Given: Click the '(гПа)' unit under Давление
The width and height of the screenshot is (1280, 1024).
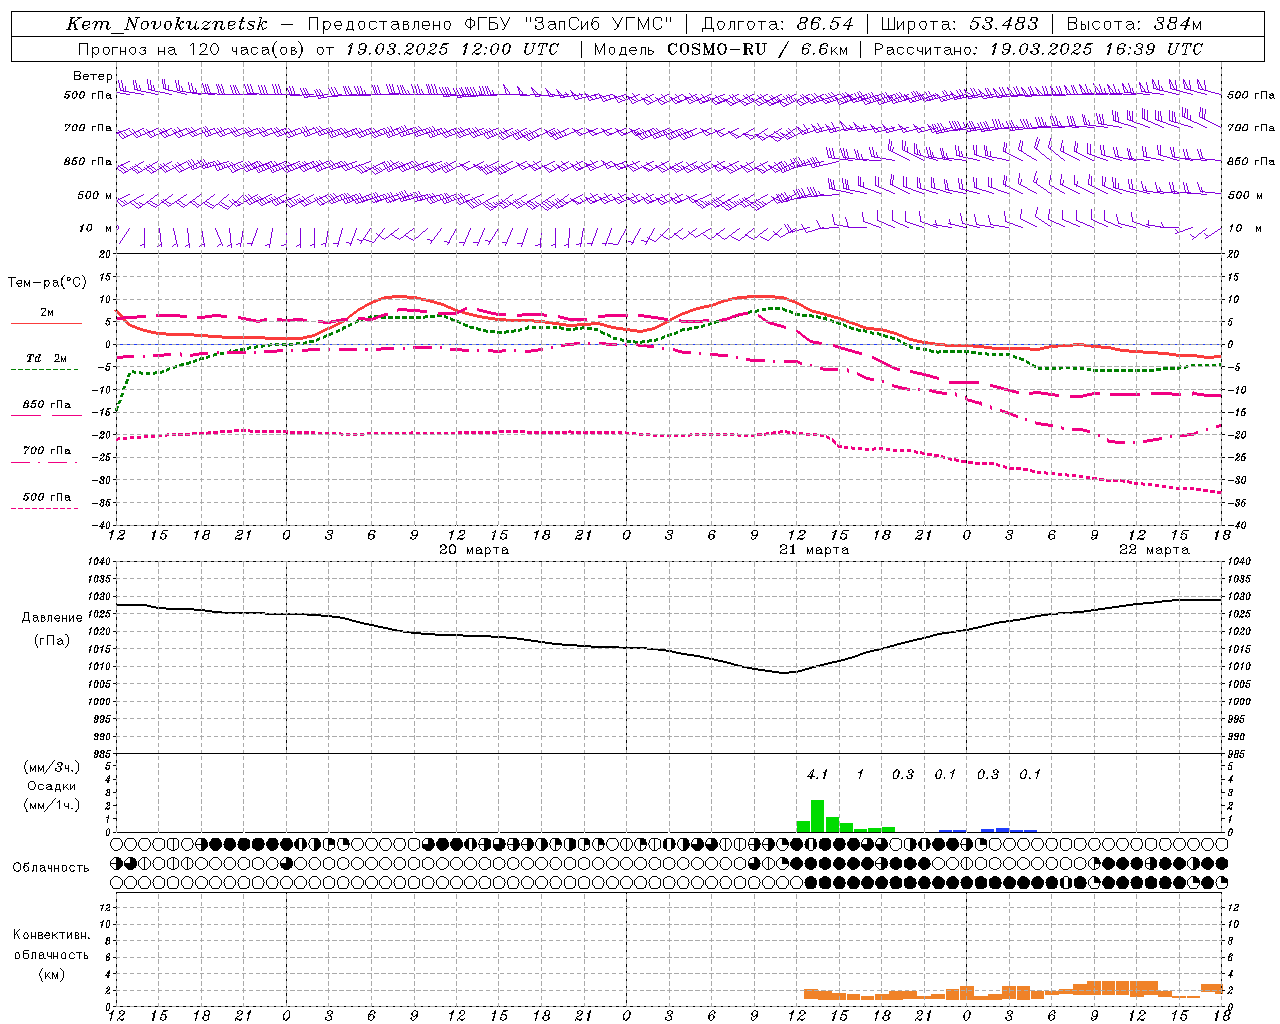Looking at the screenshot, I should pos(52,641).
